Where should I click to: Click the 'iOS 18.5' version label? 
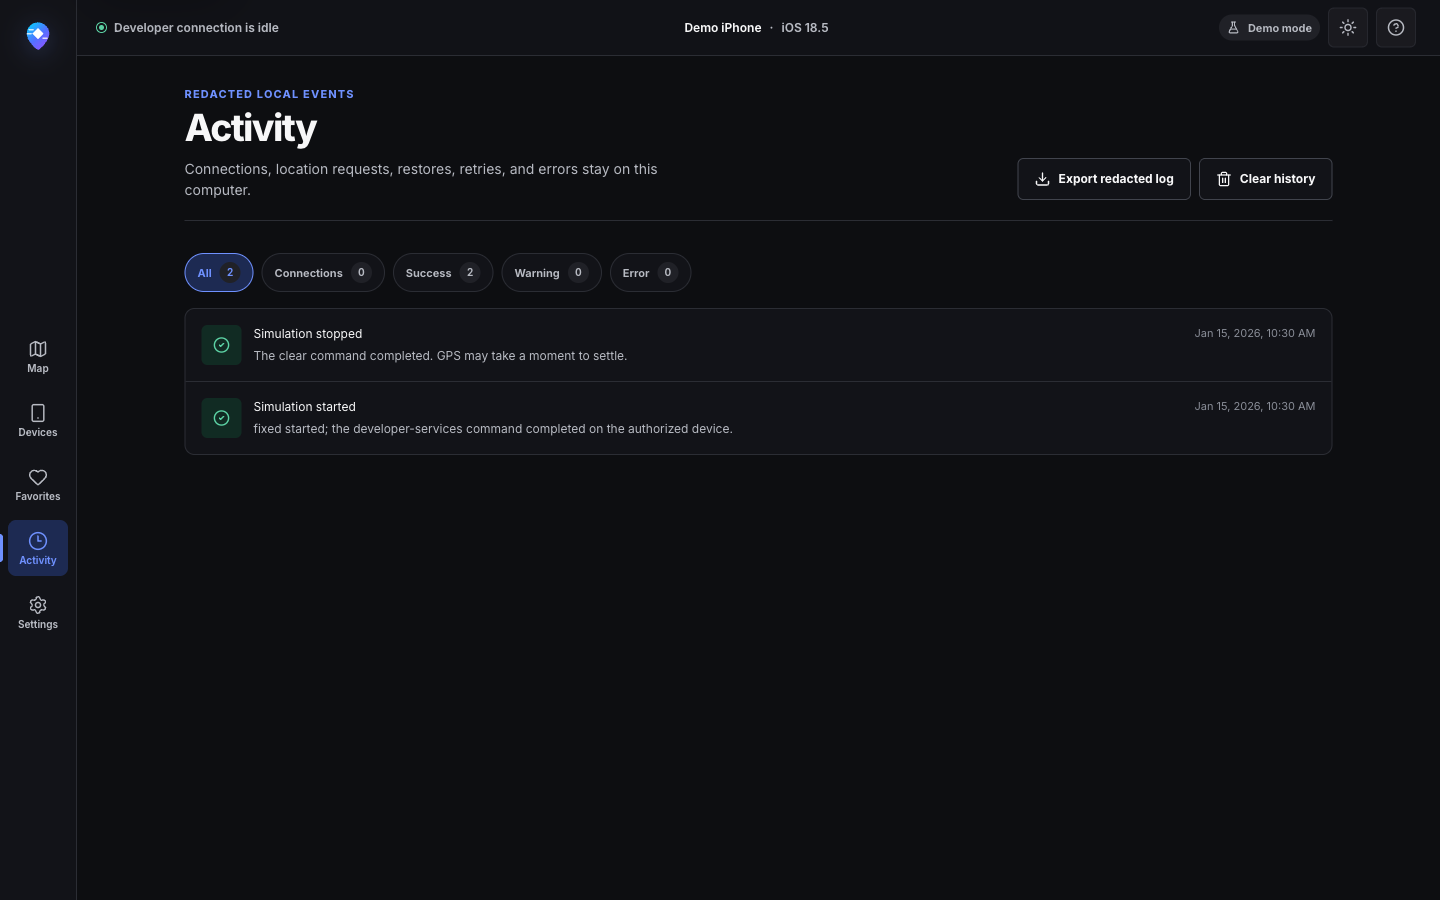805,28
